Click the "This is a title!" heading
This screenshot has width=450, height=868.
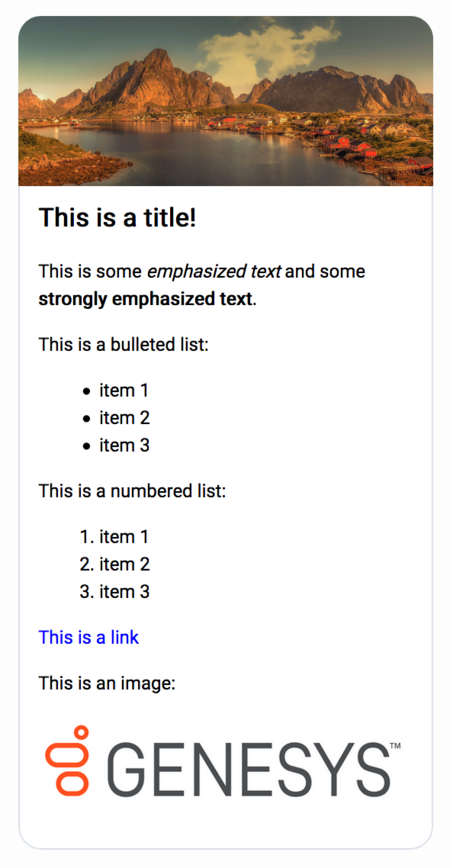coord(117,217)
